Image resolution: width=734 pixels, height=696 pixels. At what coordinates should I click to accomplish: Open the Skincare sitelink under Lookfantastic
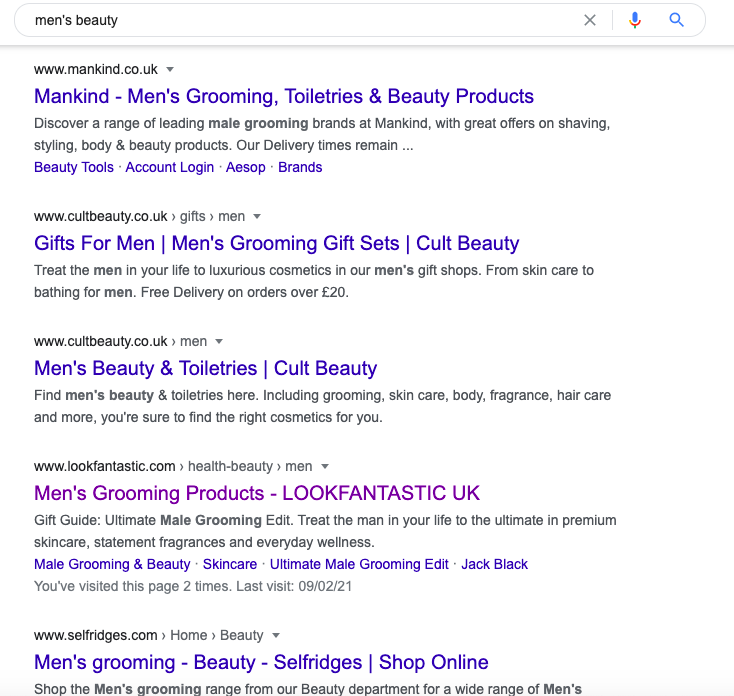pyautogui.click(x=230, y=564)
